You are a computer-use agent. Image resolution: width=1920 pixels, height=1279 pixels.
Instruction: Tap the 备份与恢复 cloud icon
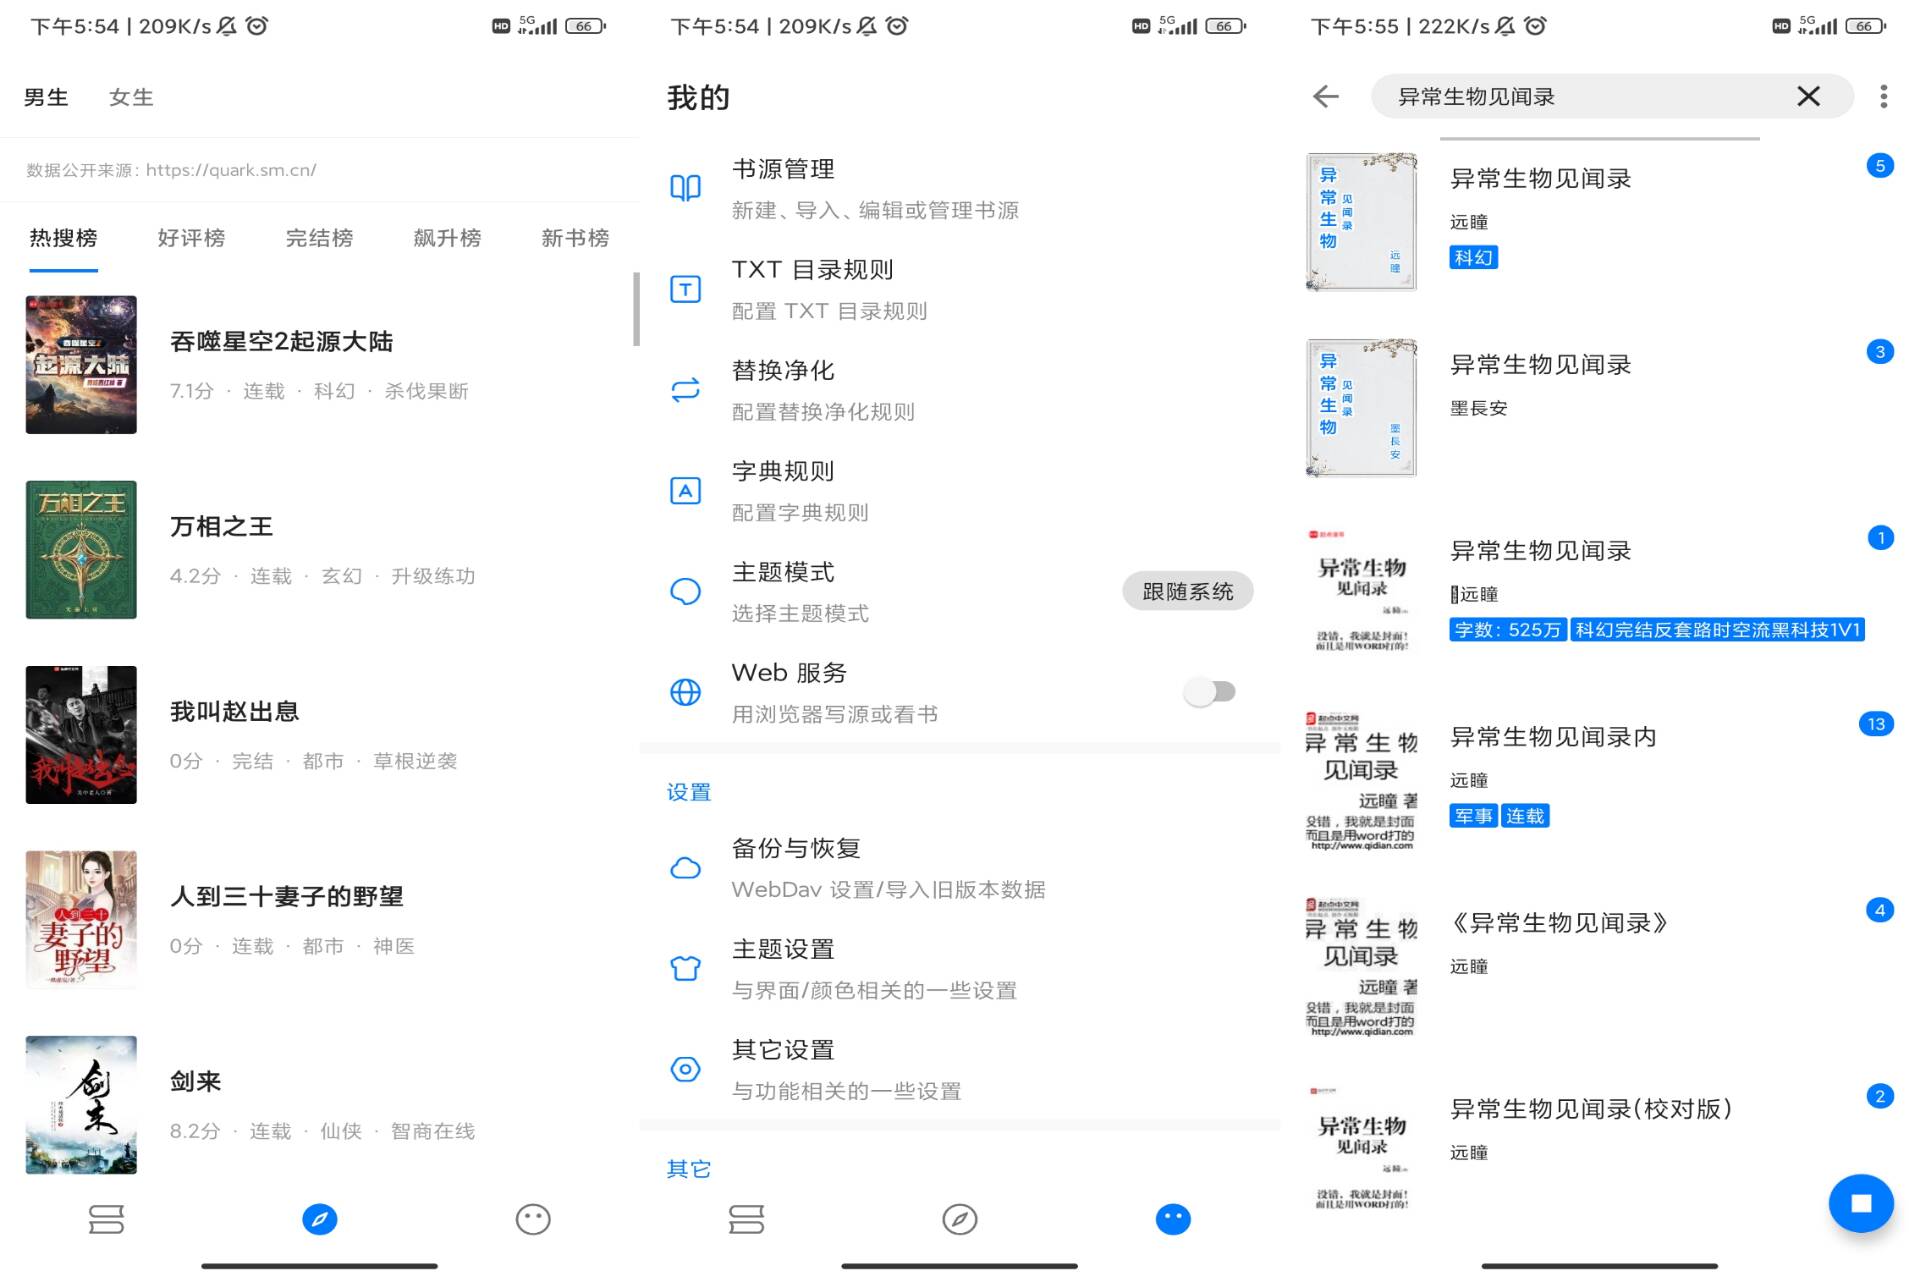click(x=685, y=868)
